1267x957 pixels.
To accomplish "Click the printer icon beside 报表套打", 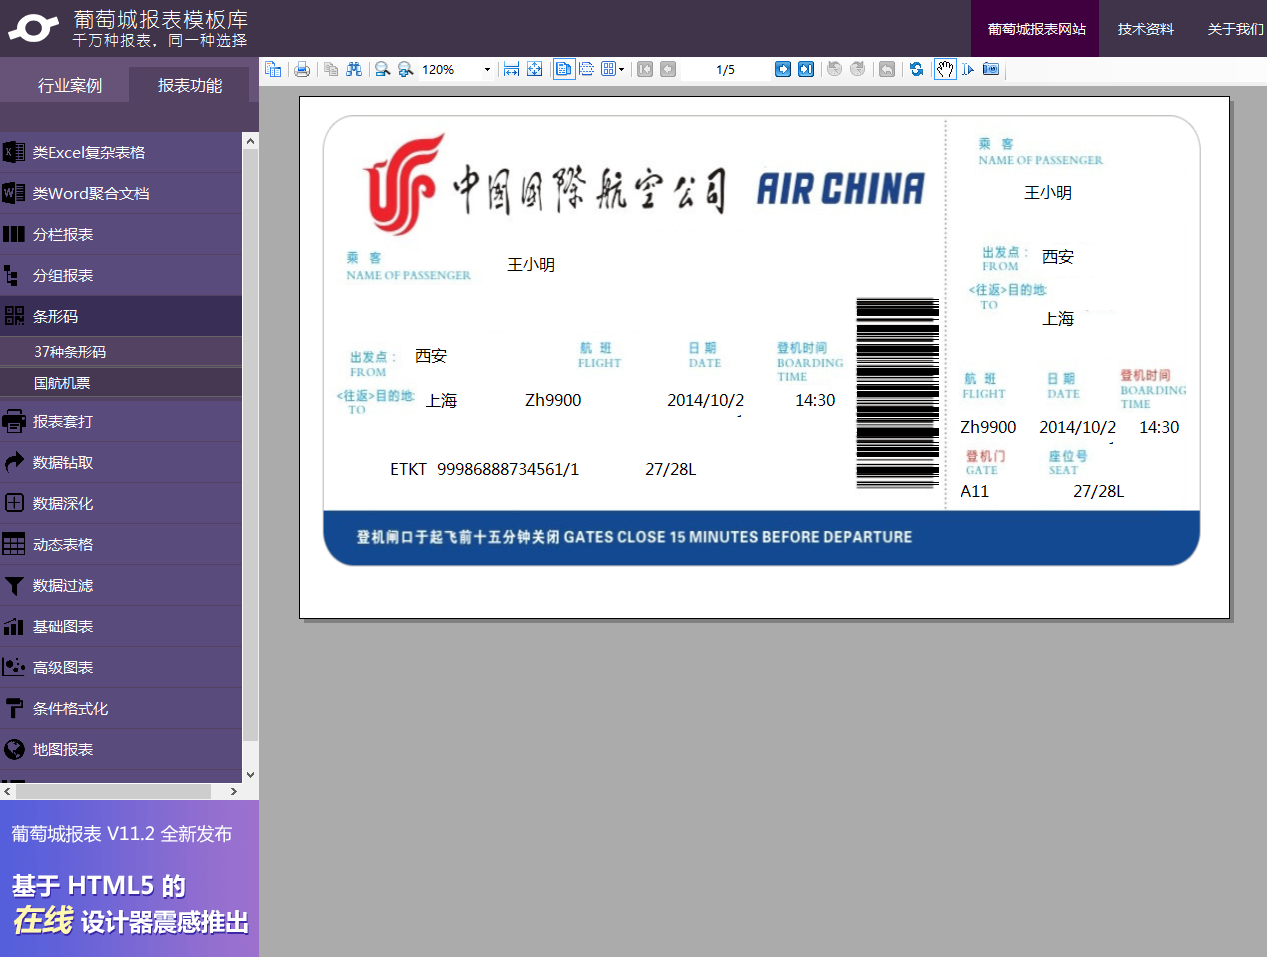I will click(x=14, y=421).
